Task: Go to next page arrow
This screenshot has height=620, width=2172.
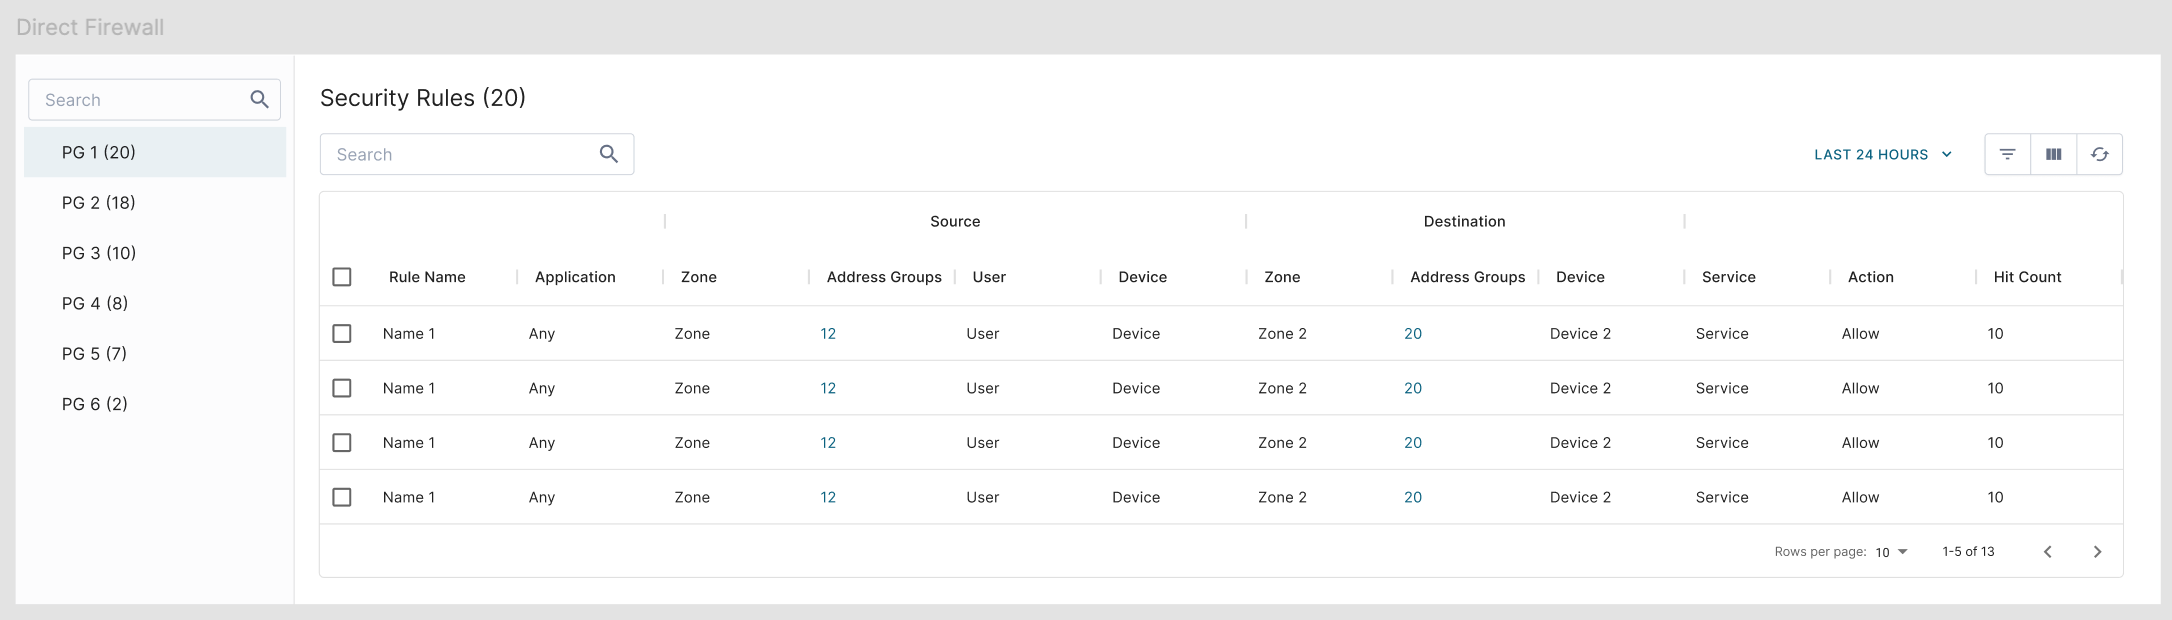Action: coord(2097,552)
